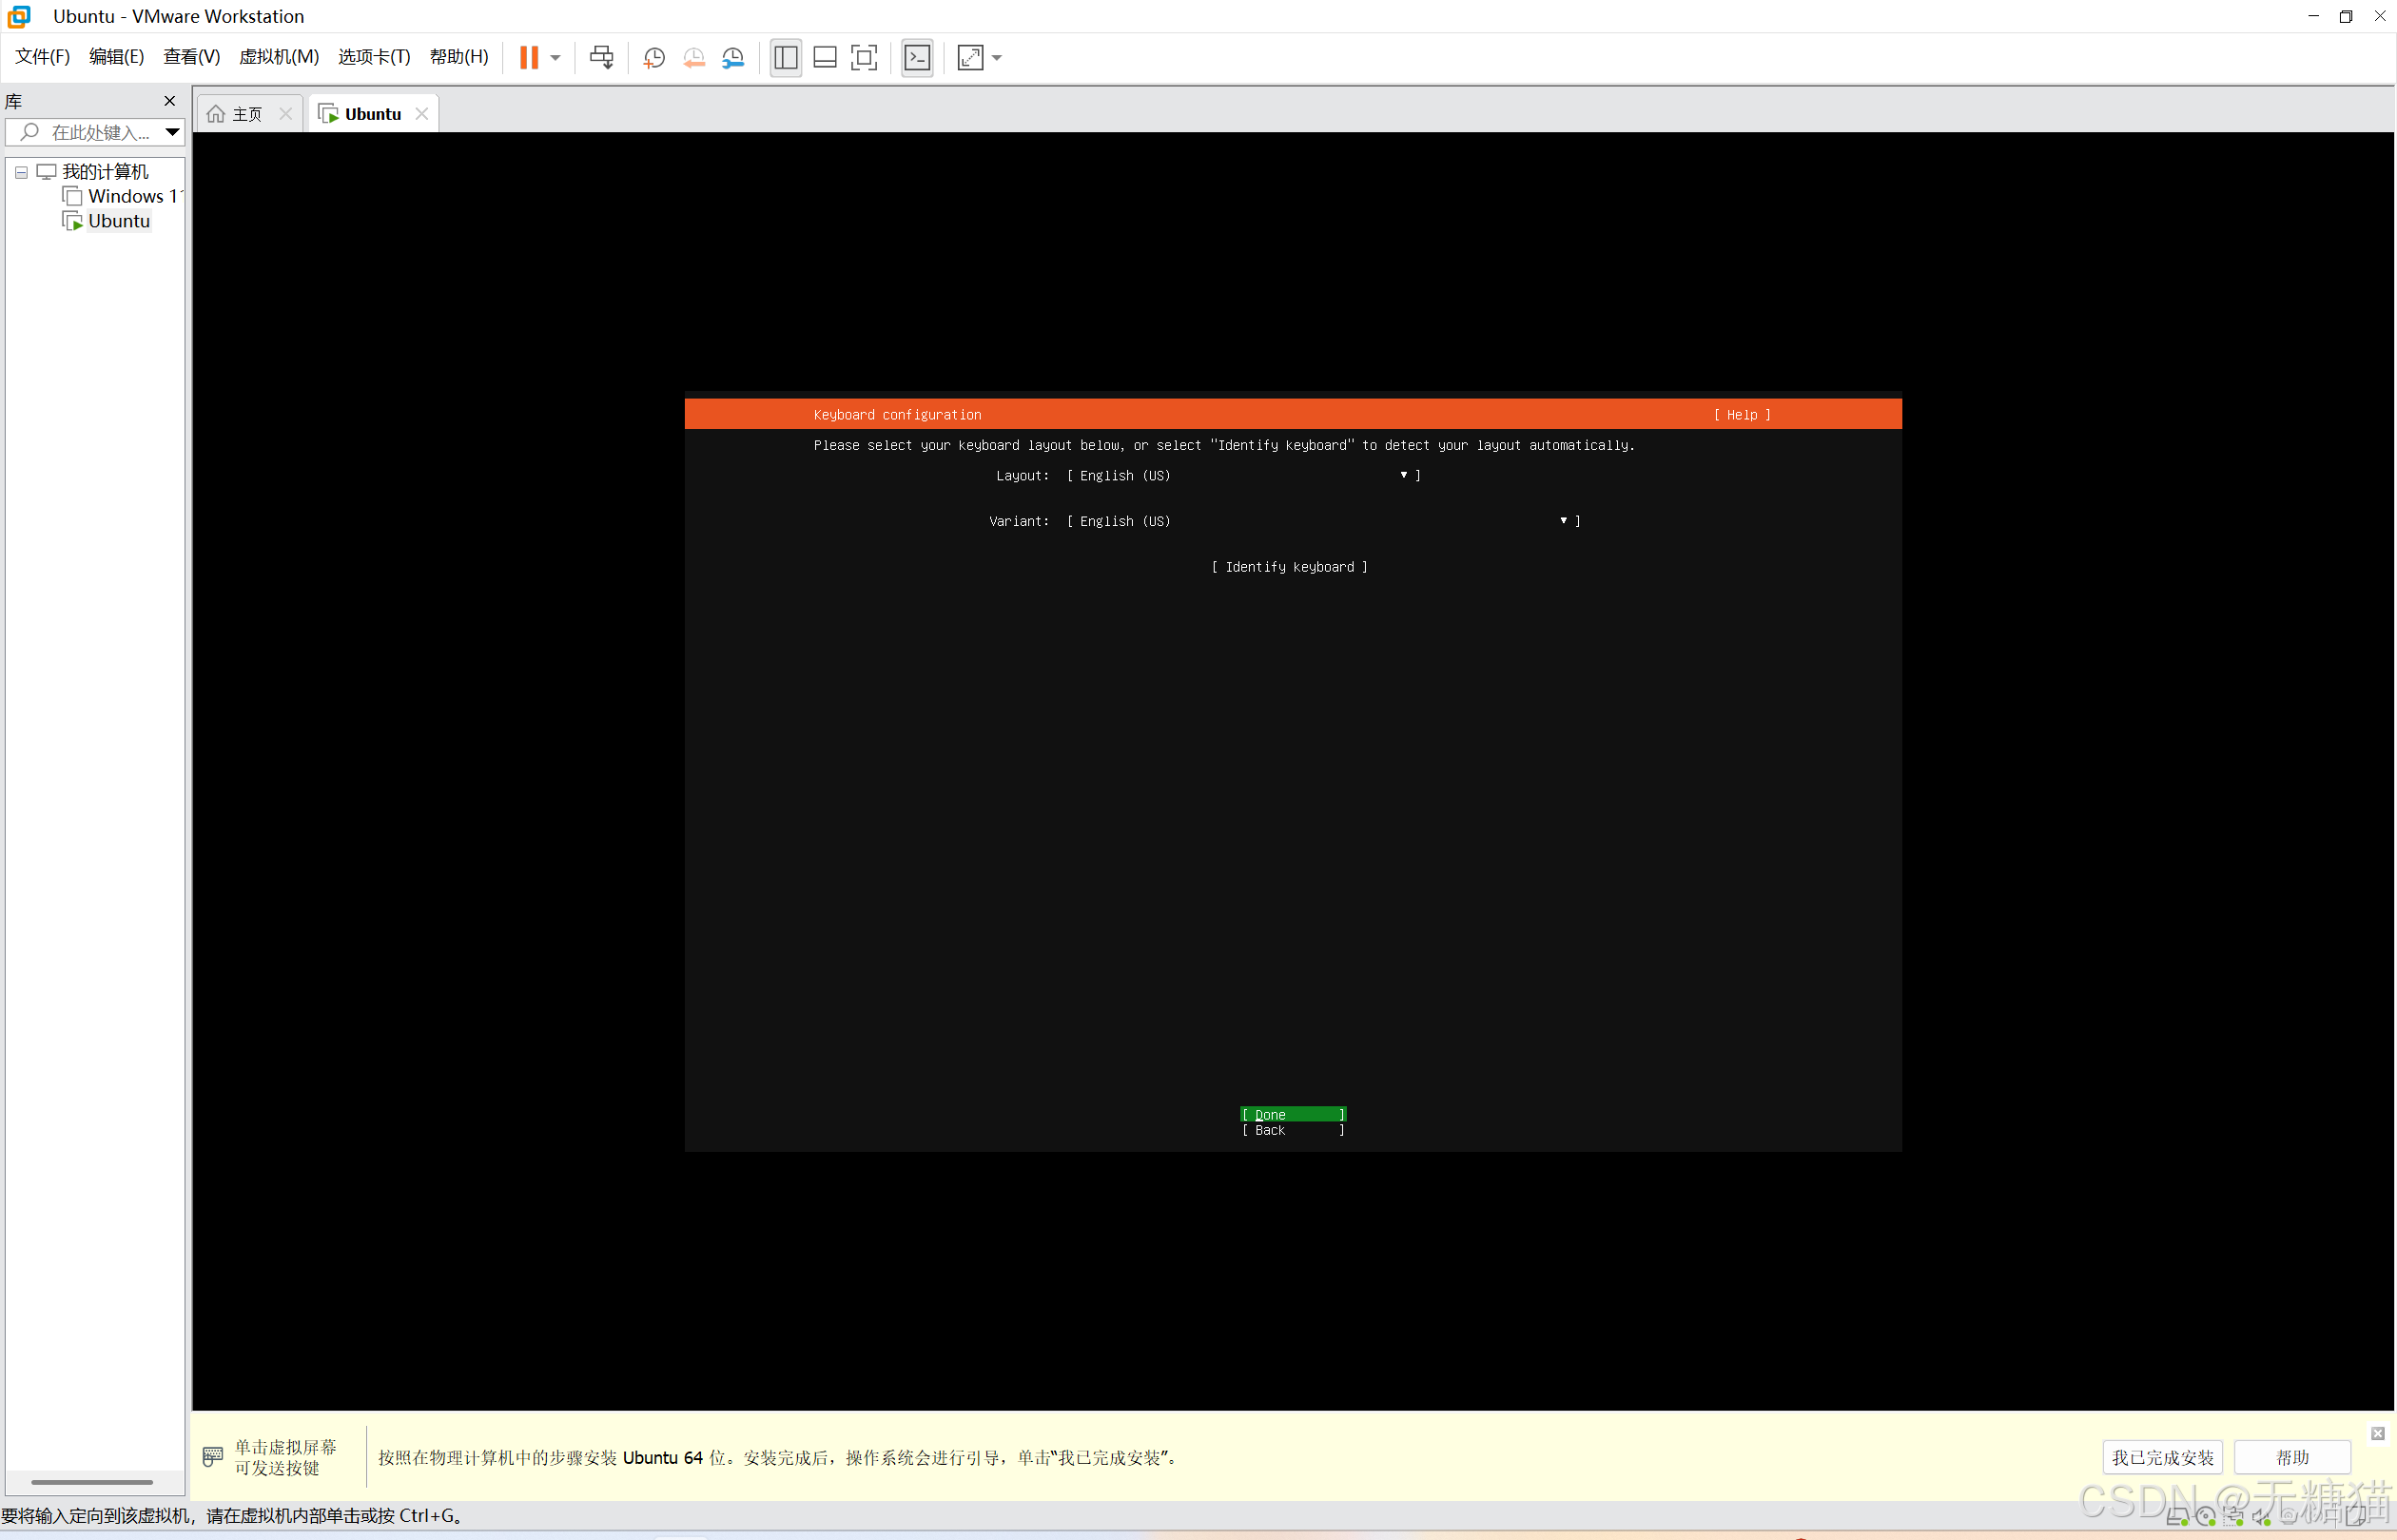The height and width of the screenshot is (1540, 2397).
Task: Expand the Variant English (US) dropdown
Action: tap(1323, 521)
